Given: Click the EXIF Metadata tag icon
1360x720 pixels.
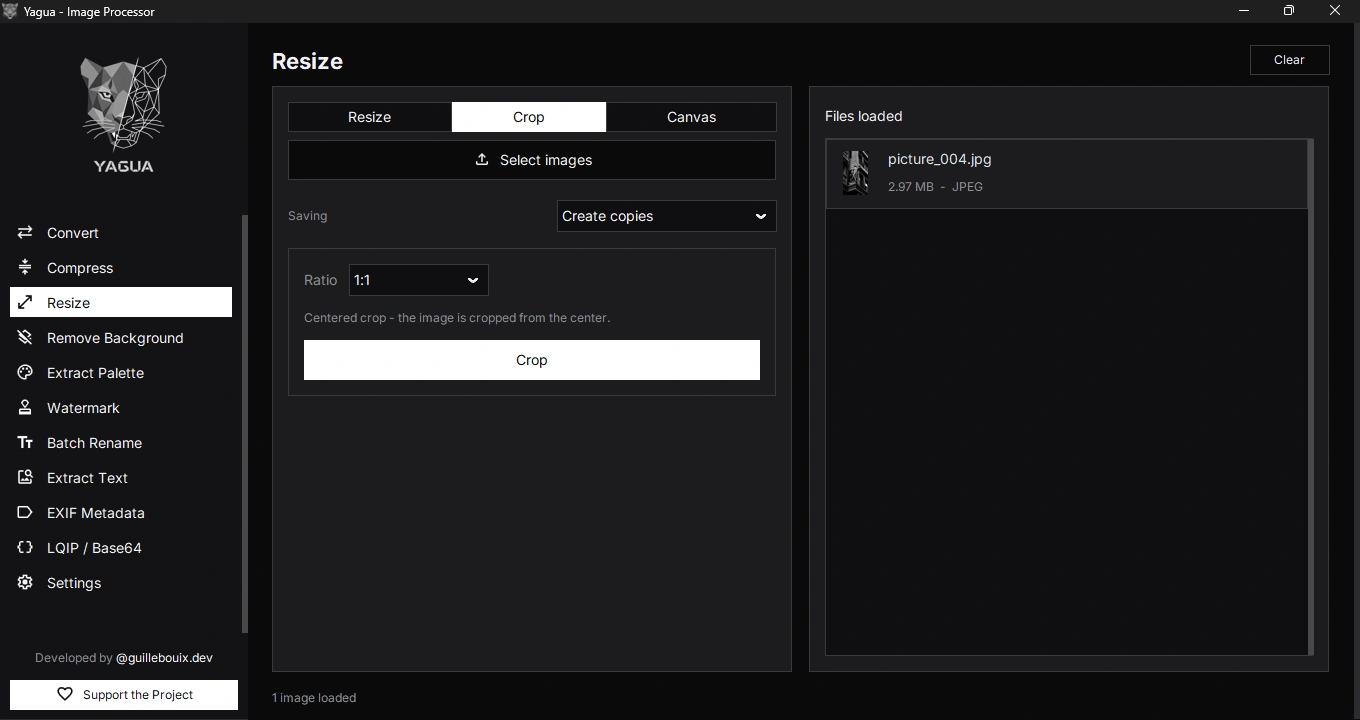Looking at the screenshot, I should click(25, 512).
